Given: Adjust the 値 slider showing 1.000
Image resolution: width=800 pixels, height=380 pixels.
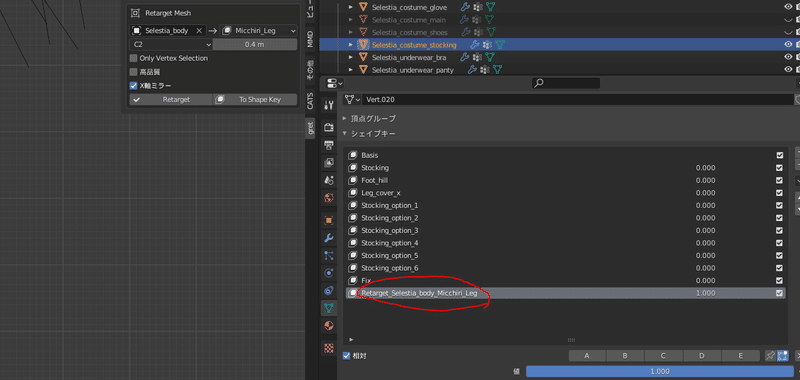Looking at the screenshot, I should [660, 371].
